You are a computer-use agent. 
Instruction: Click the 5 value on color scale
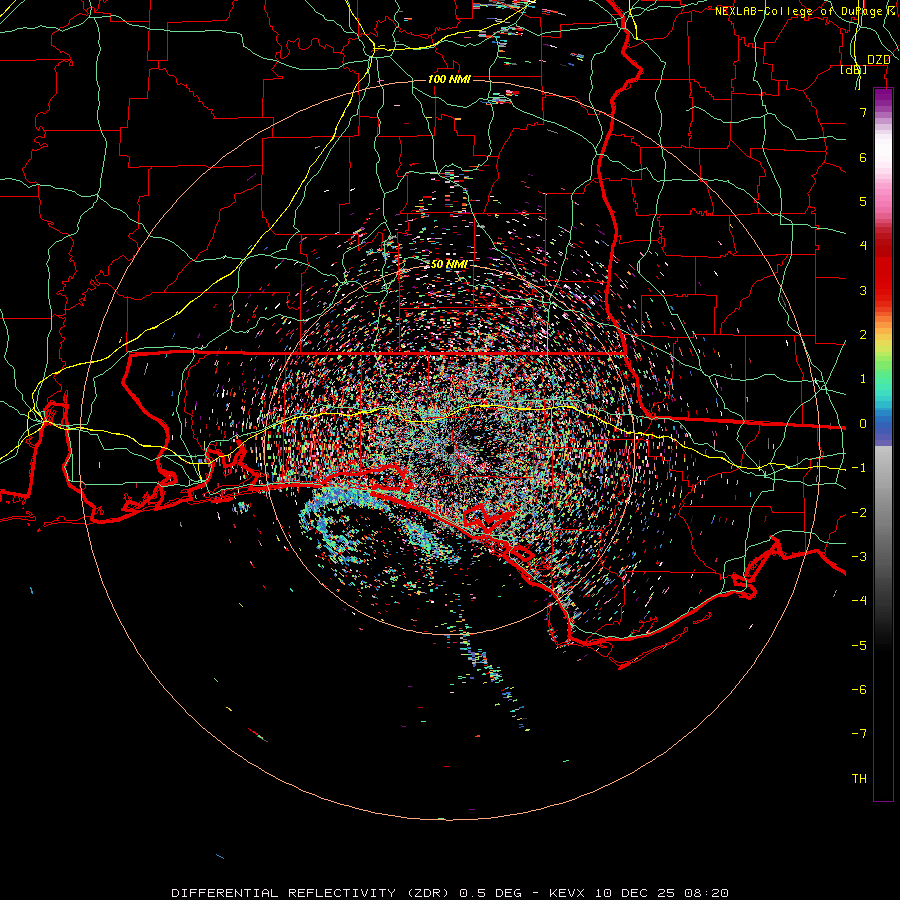pos(863,202)
